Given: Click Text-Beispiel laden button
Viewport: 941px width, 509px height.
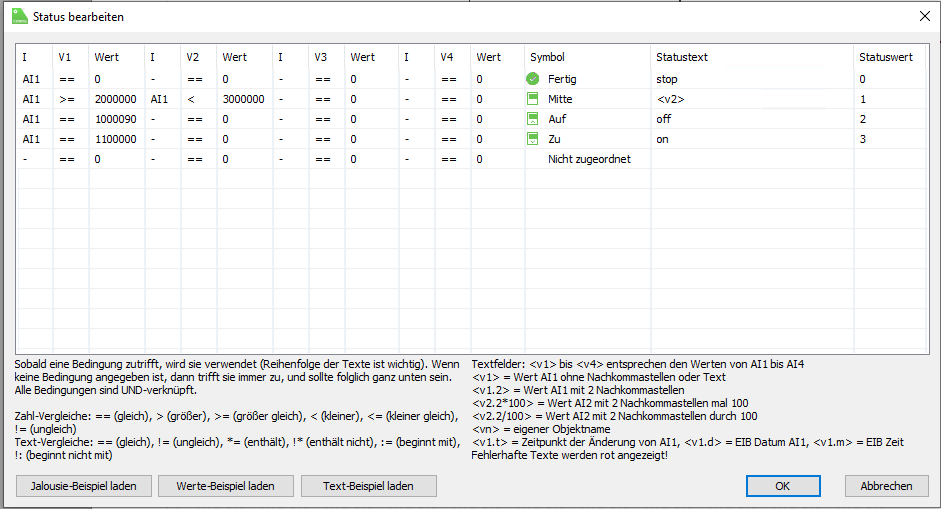Looking at the screenshot, I should [368, 486].
